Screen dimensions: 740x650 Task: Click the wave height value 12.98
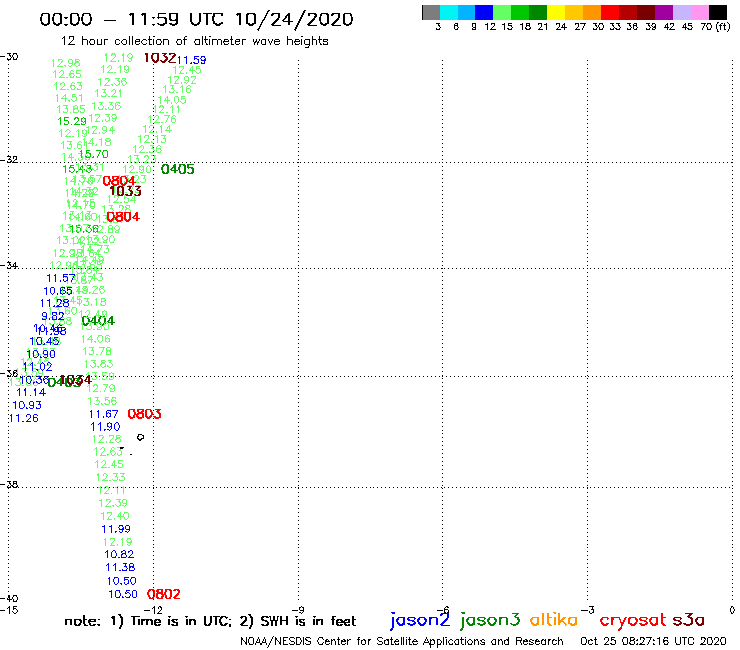66,63
